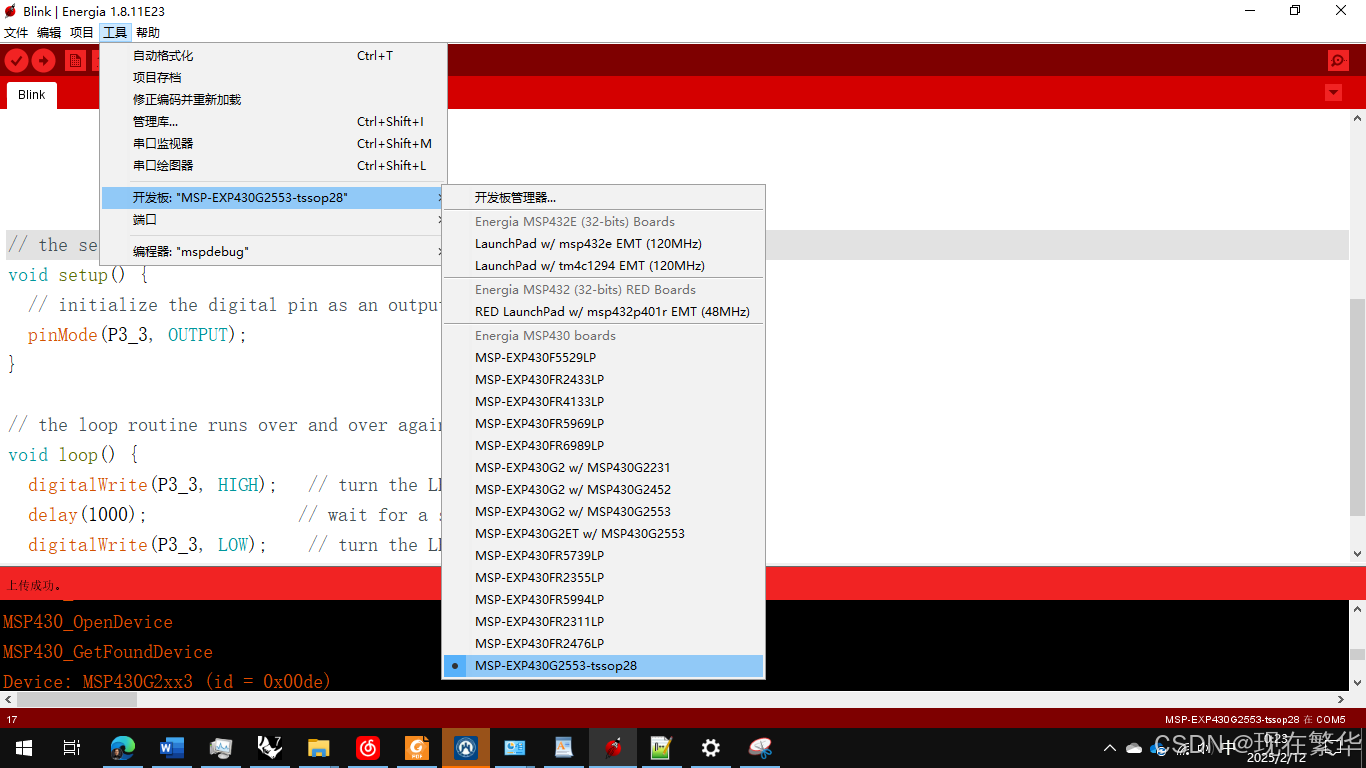The height and width of the screenshot is (768, 1366).
Task: Select LaunchPad w/ msp432e EMT (120MHz)
Action: [603, 244]
